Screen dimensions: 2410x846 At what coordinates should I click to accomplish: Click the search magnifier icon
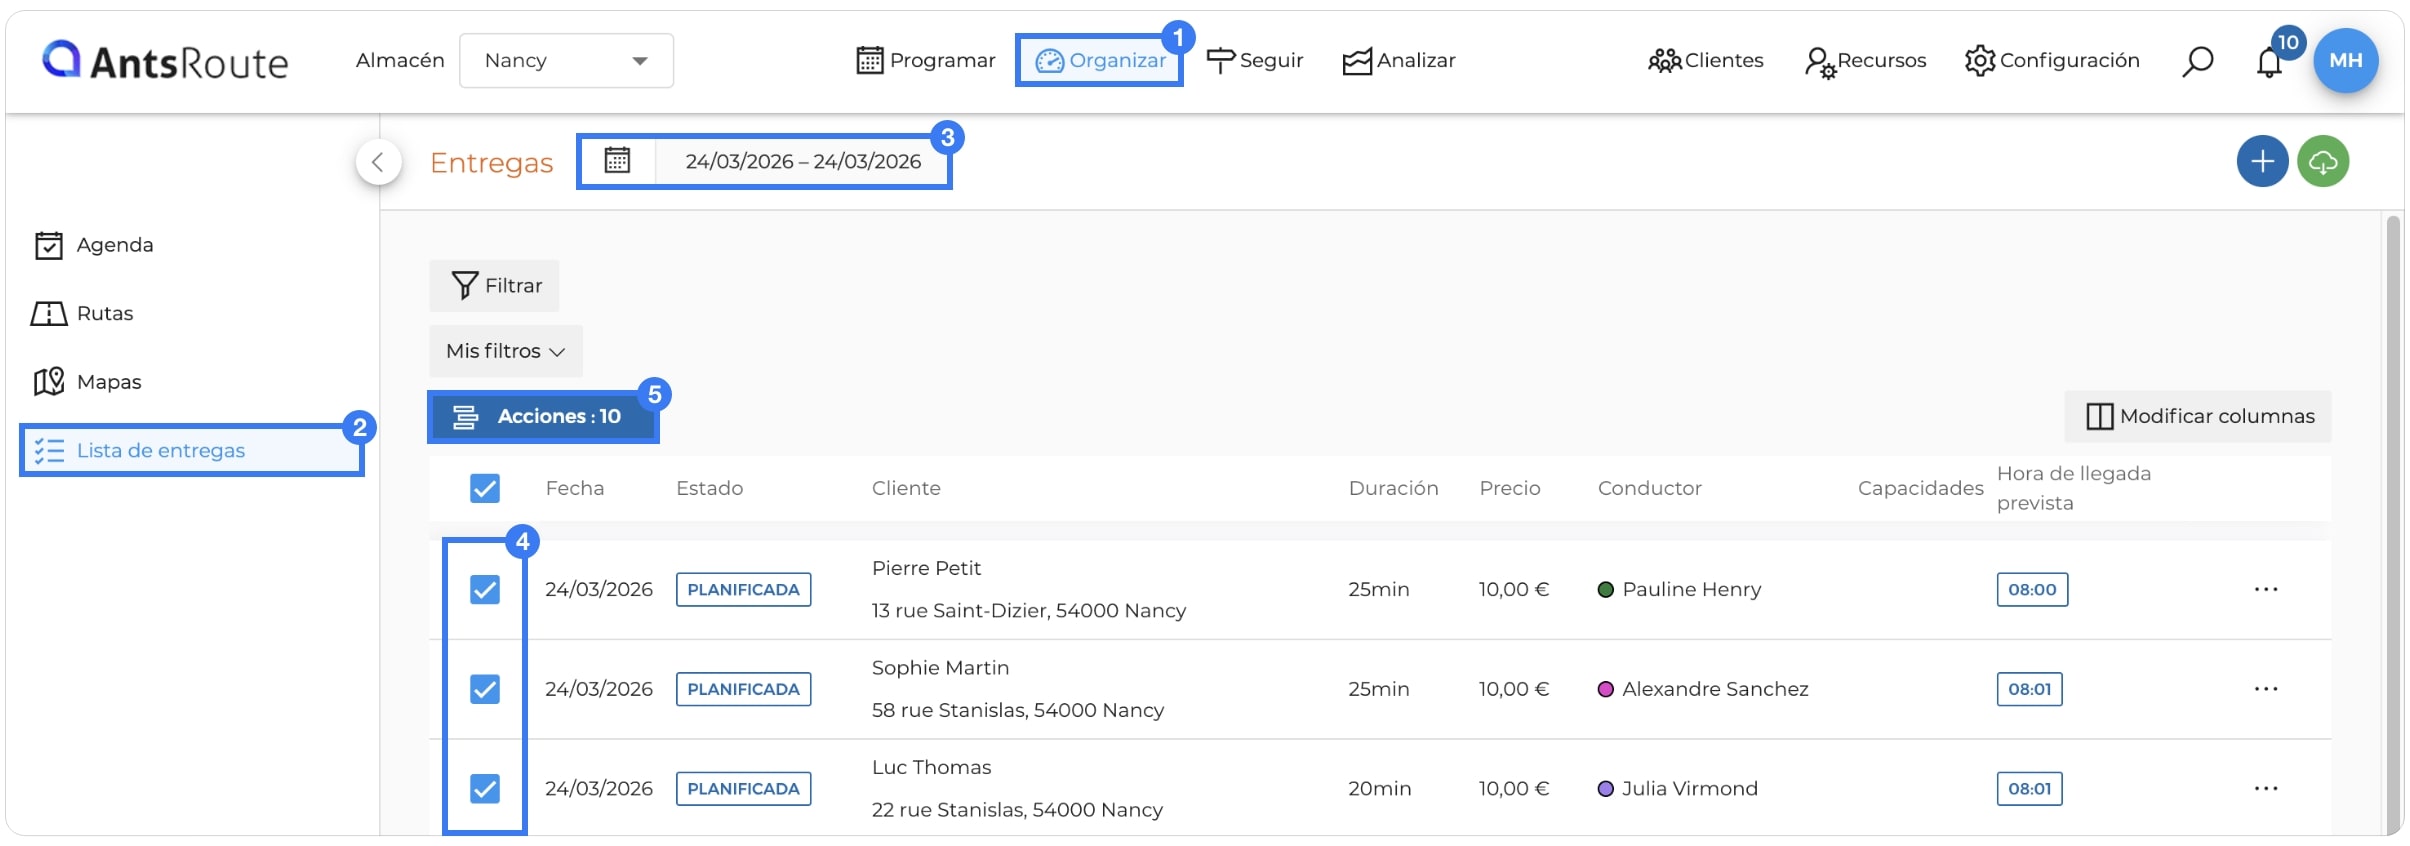point(2197,61)
